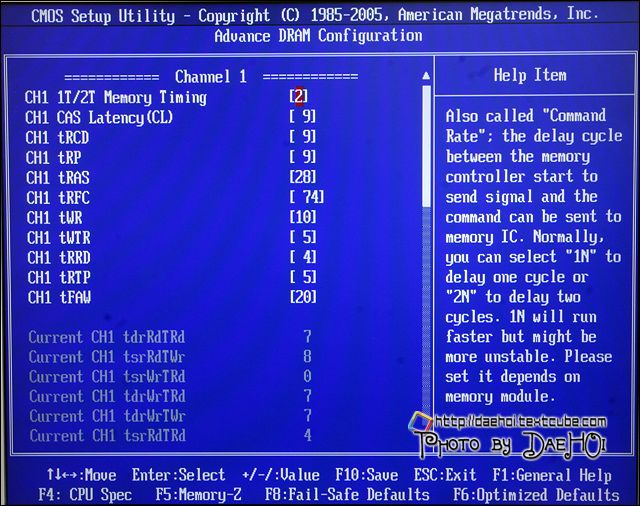Click the Current CH1 tsrWrTRd row

coord(170,377)
